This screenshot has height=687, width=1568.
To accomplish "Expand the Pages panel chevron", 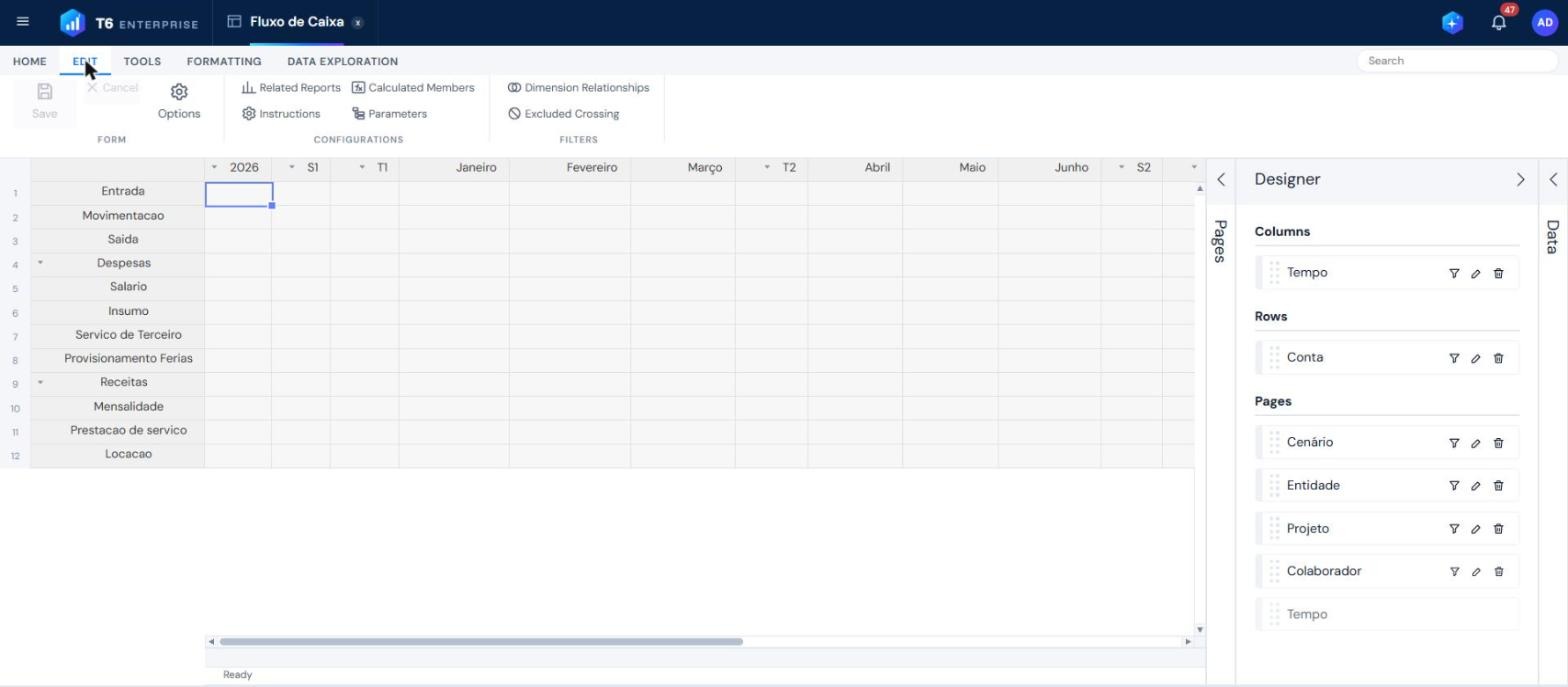I will pos(1221,180).
